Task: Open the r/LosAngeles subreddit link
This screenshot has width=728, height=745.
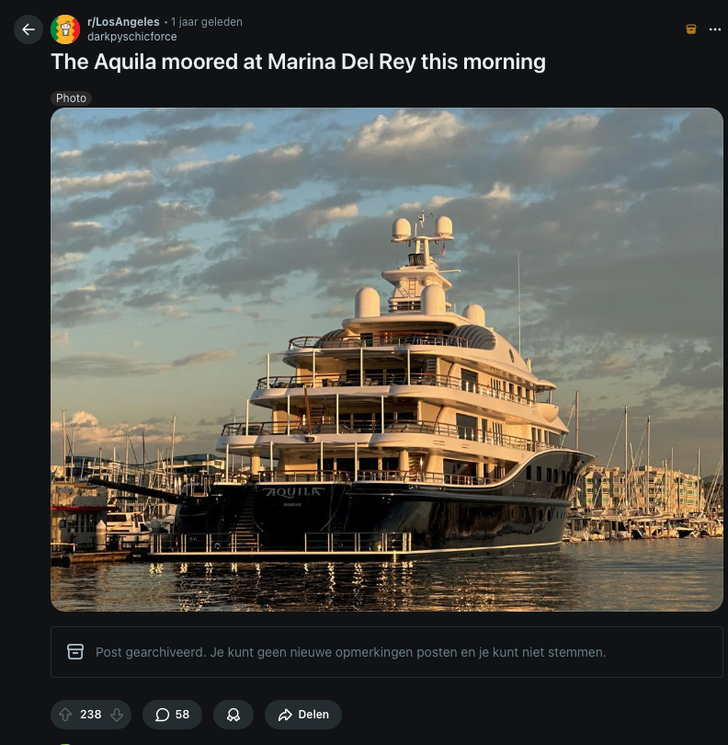Action: [x=123, y=22]
